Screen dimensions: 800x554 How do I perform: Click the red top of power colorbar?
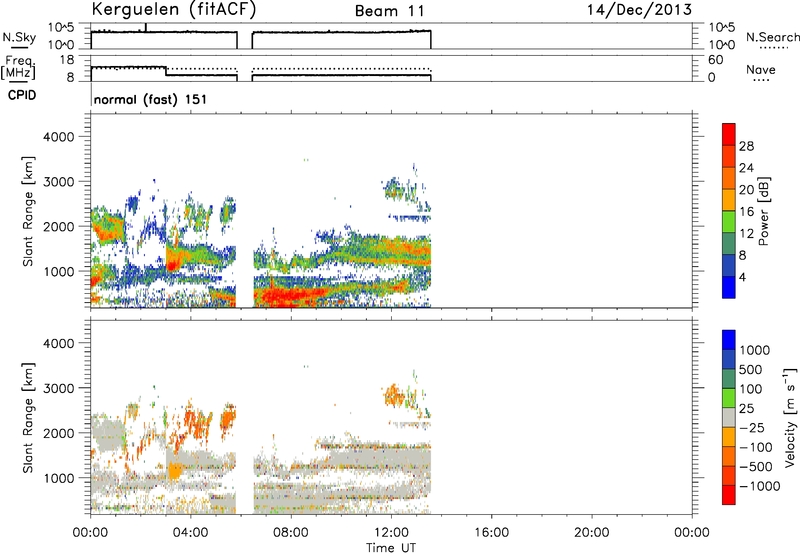(x=729, y=134)
